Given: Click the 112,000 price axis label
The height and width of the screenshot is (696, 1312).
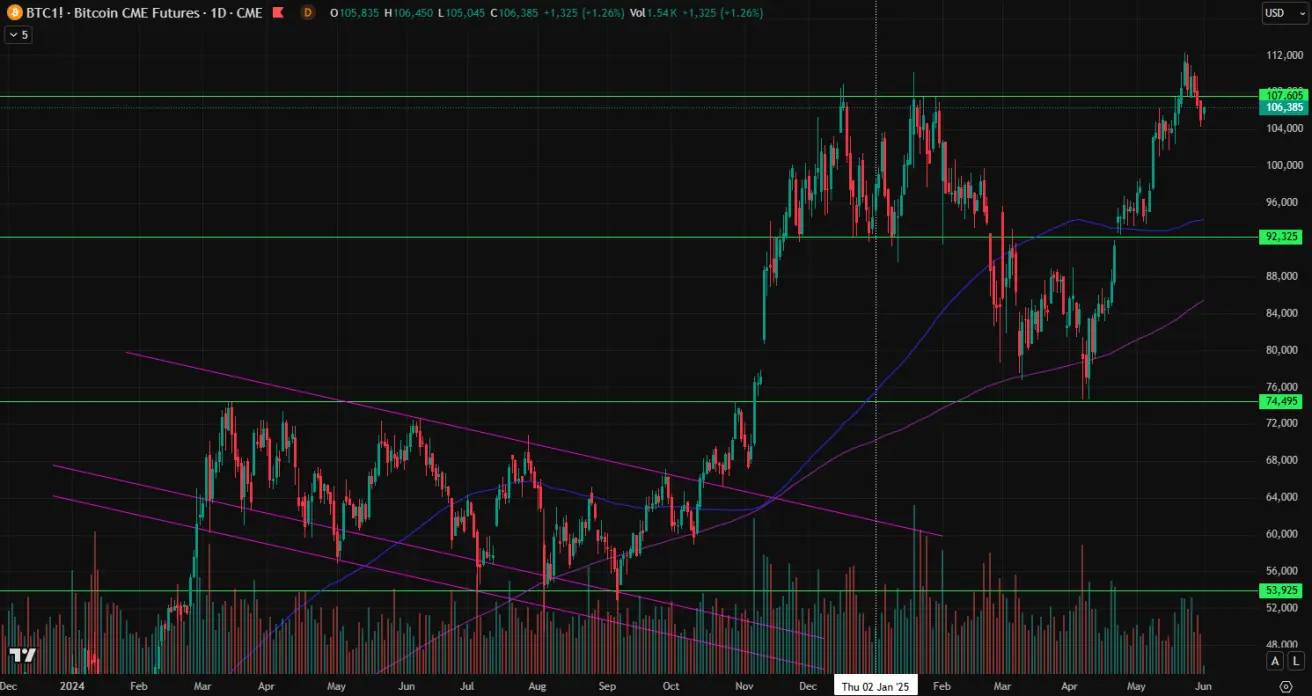Looking at the screenshot, I should click(1283, 55).
